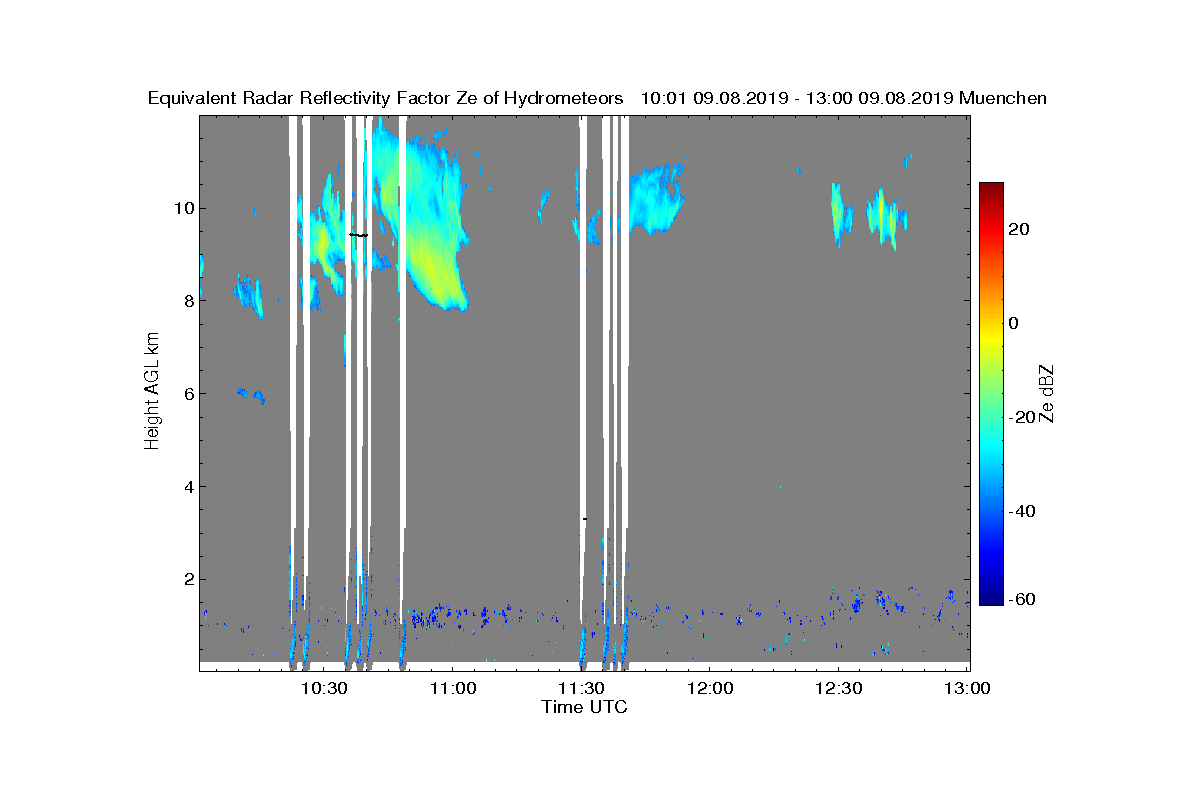Click the 11:30 time tick label
The width and height of the screenshot is (1200, 800).
(x=581, y=689)
